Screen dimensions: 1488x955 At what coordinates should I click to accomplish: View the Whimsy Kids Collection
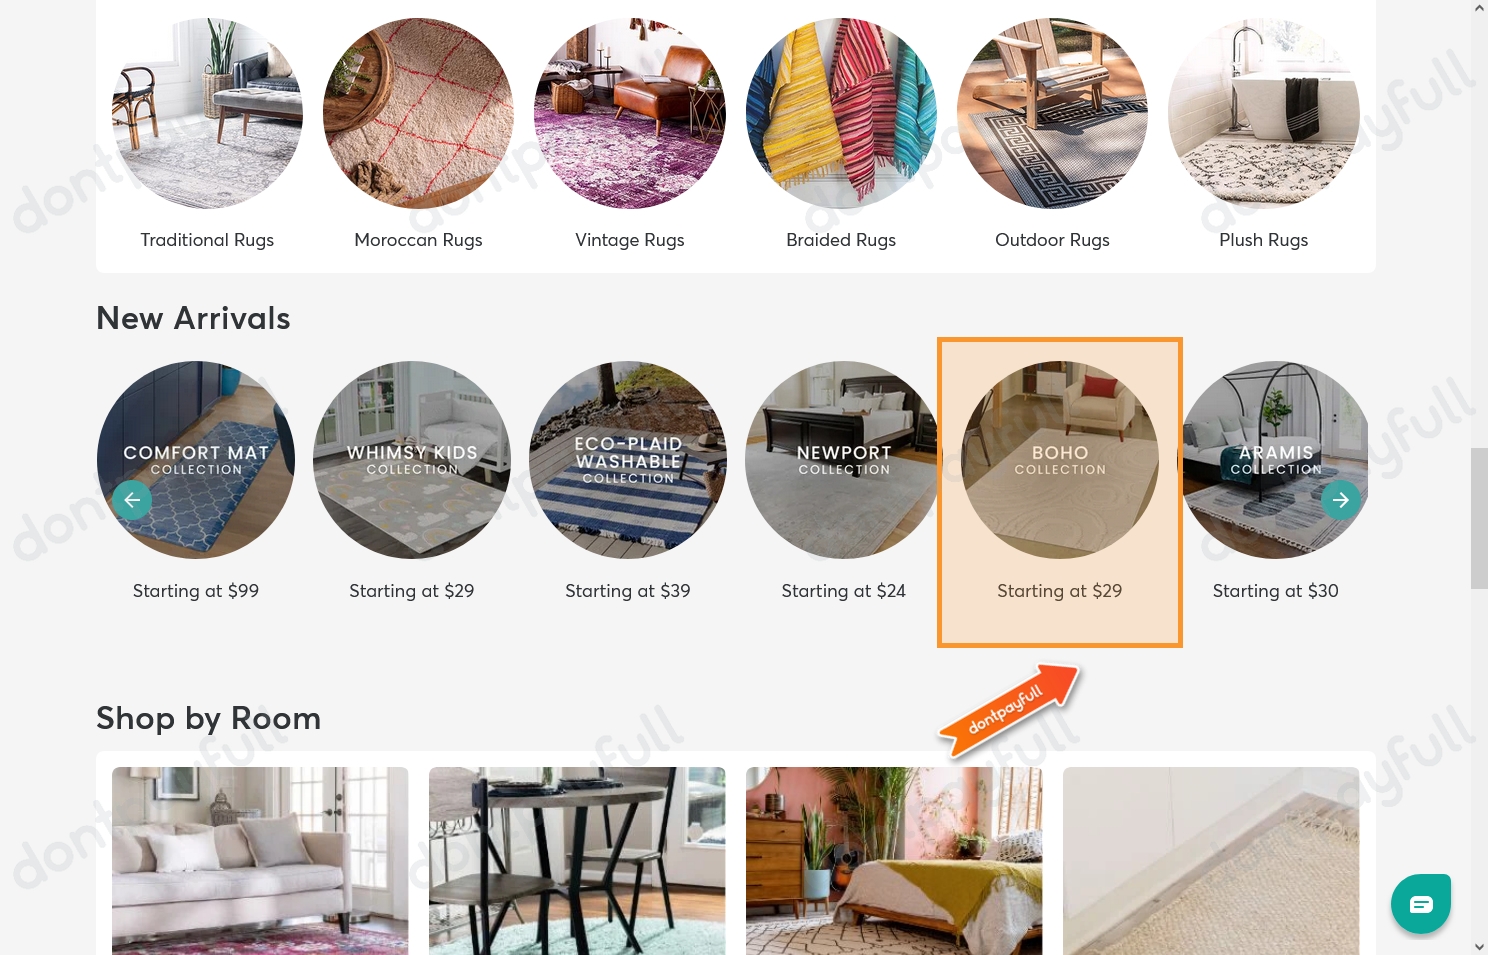412,460
